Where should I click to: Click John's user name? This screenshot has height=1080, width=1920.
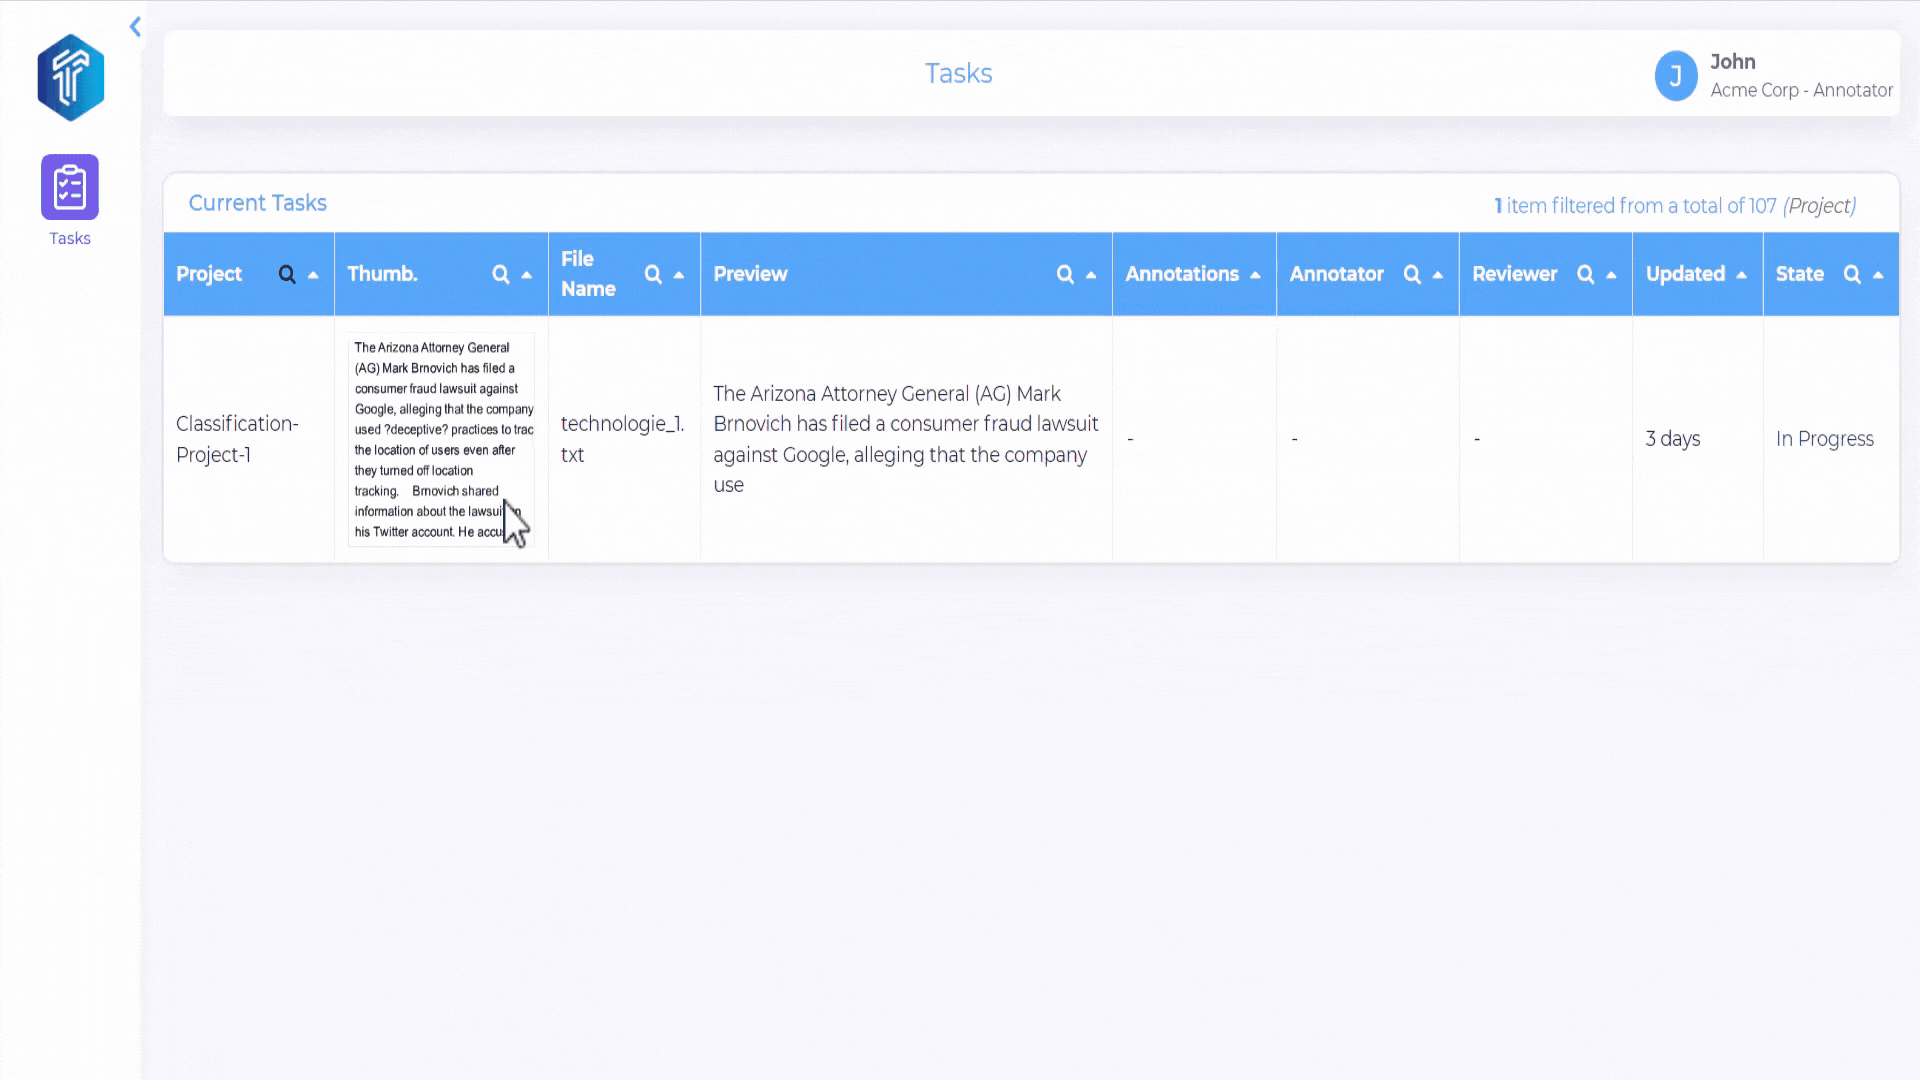[x=1732, y=62]
